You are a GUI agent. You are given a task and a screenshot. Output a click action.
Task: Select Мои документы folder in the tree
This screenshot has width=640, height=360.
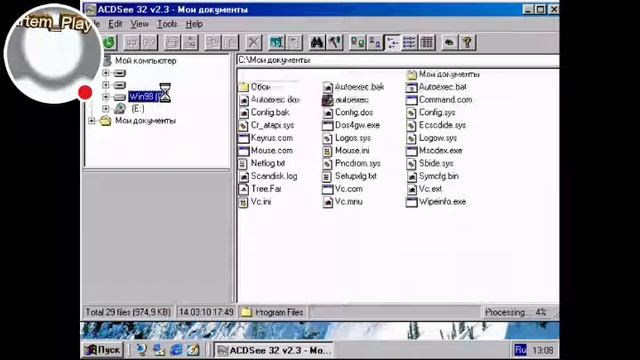tap(145, 121)
